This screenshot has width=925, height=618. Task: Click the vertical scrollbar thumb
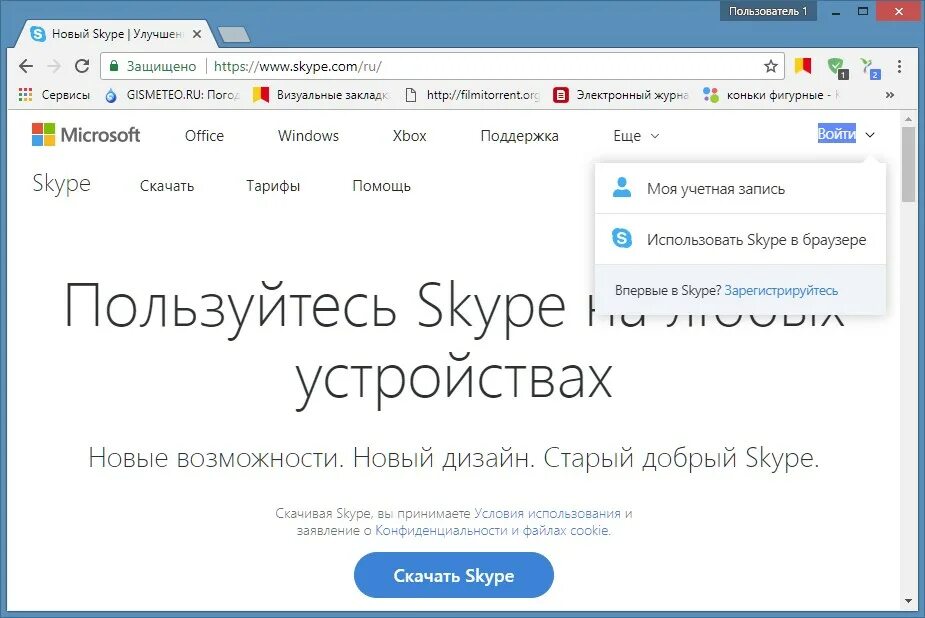(908, 163)
